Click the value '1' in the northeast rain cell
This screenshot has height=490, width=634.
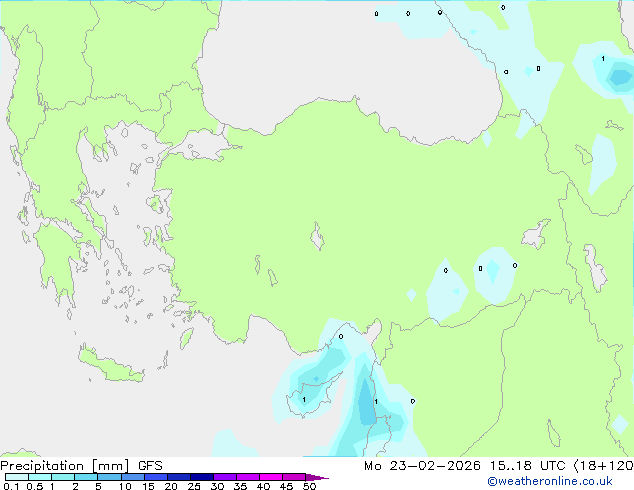(603, 59)
